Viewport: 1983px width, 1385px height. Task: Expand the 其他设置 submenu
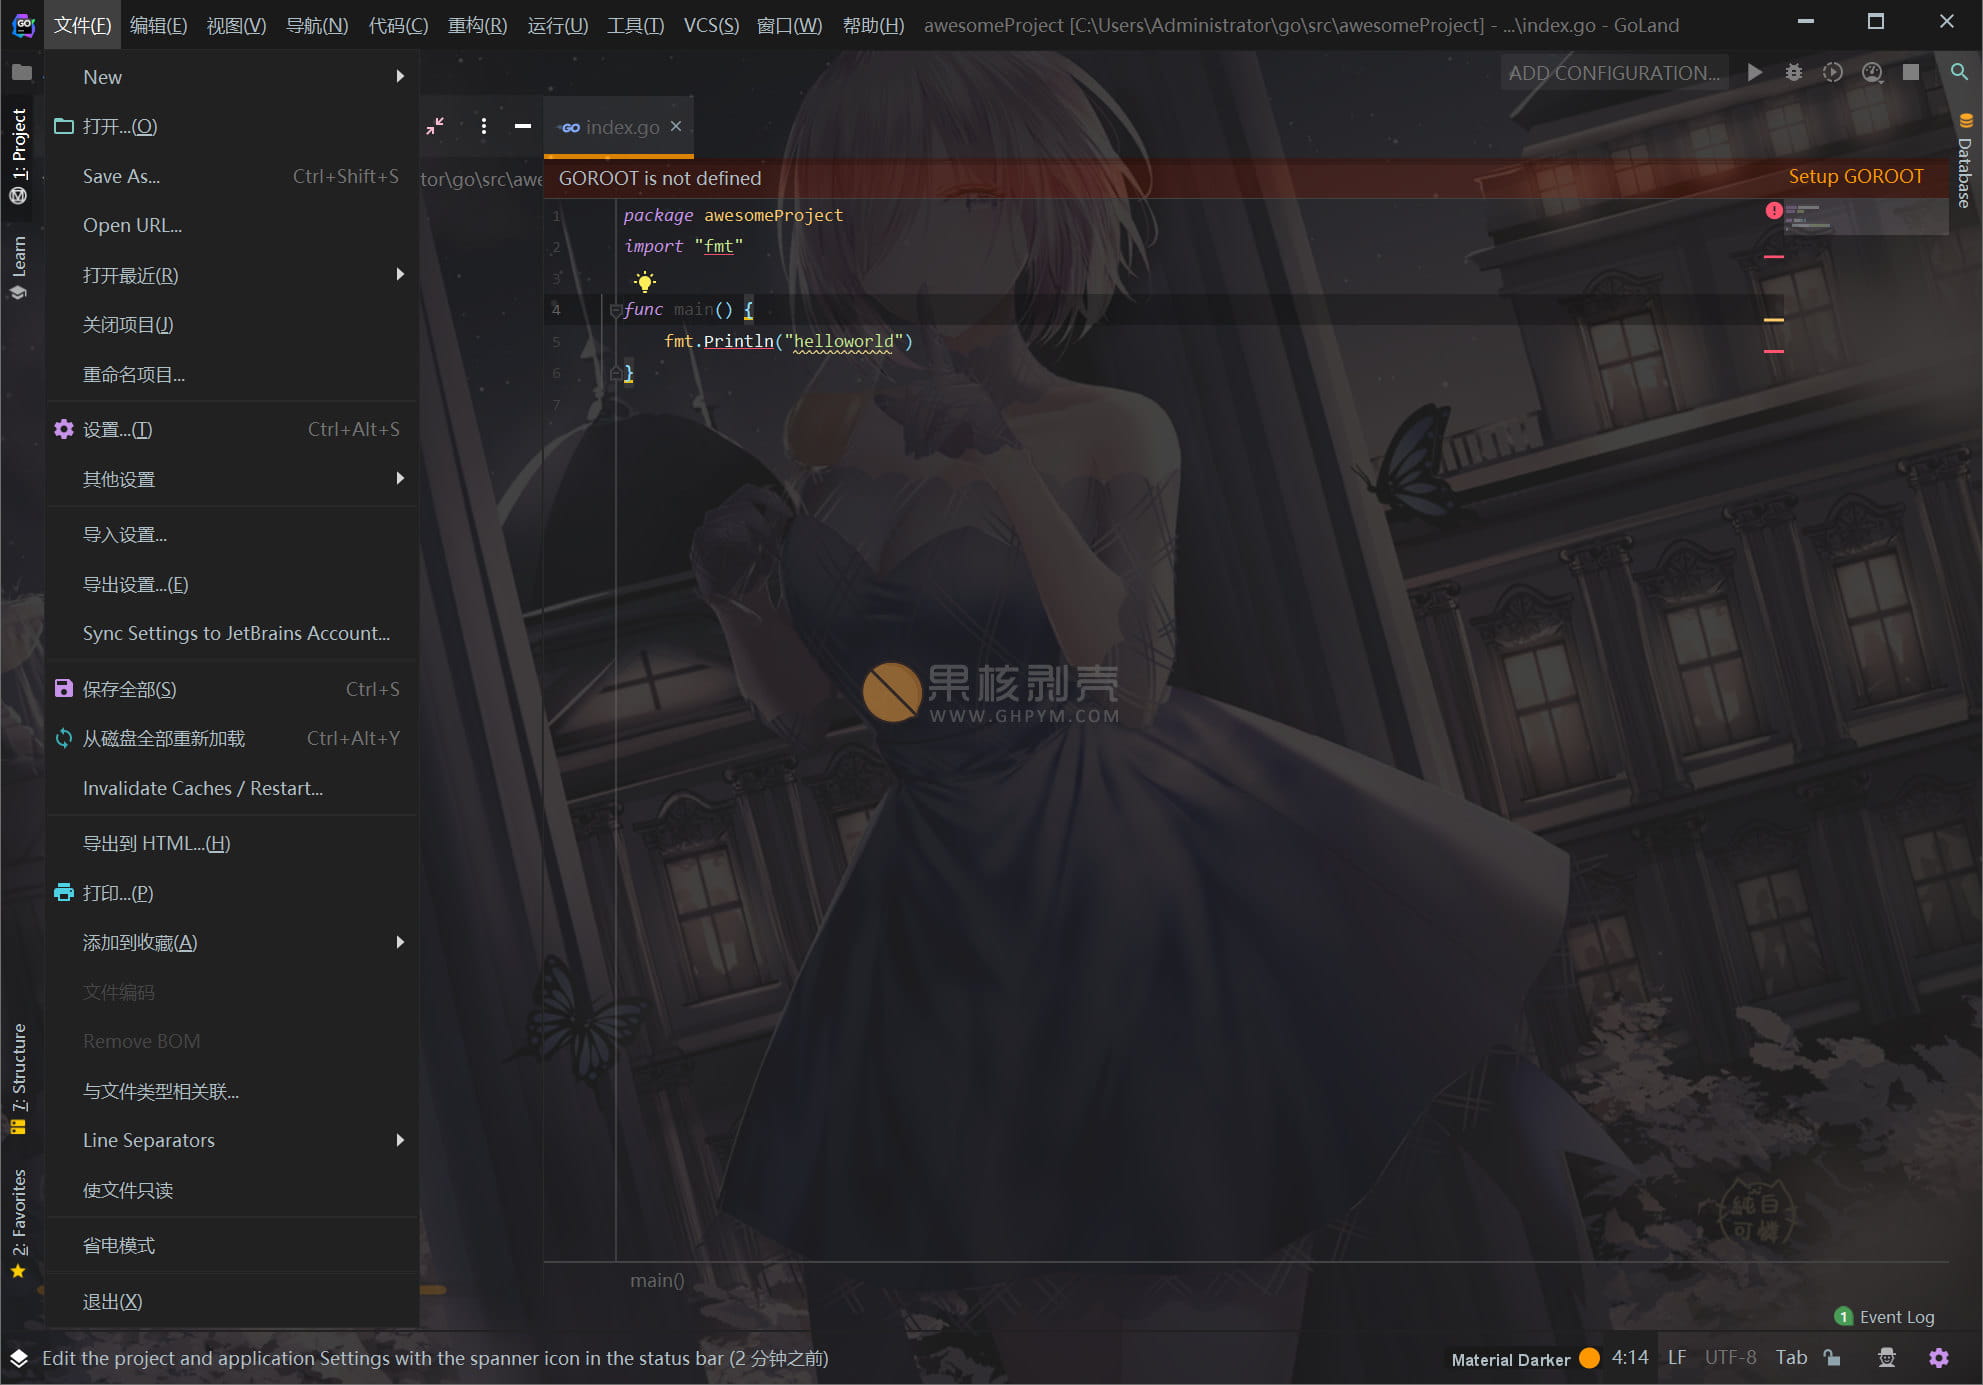click(232, 478)
